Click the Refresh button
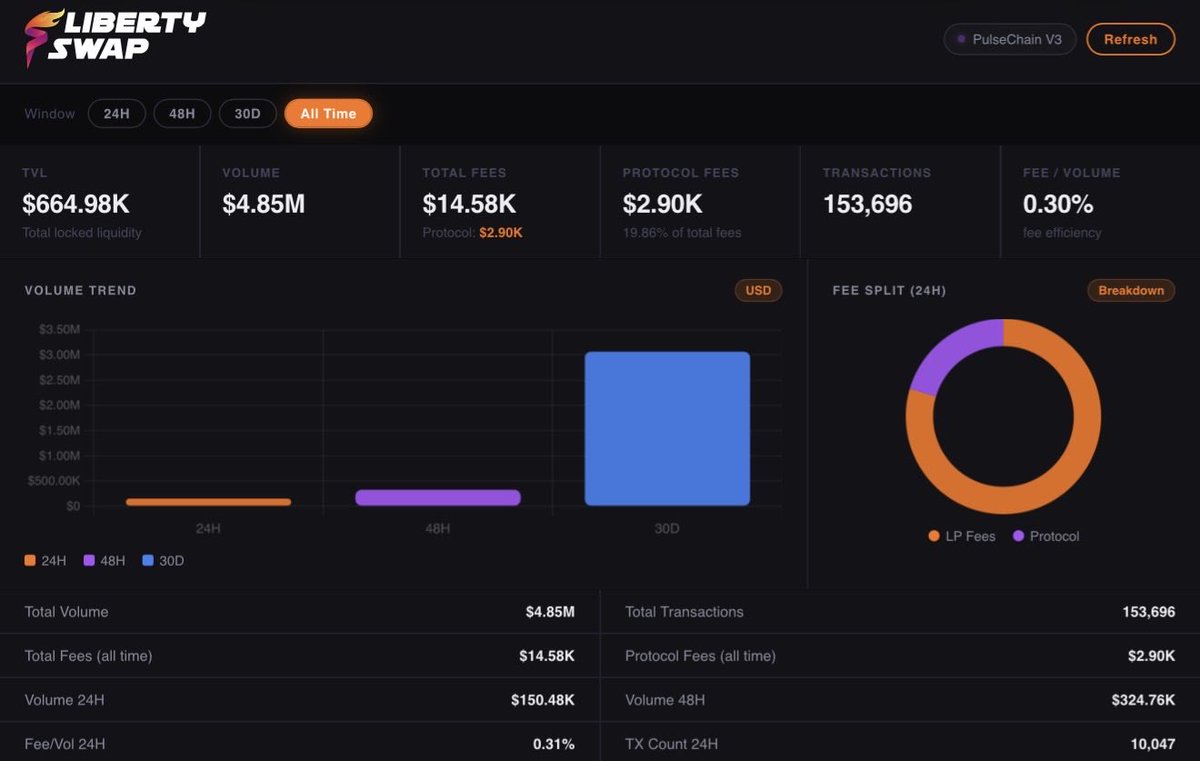 [1130, 40]
